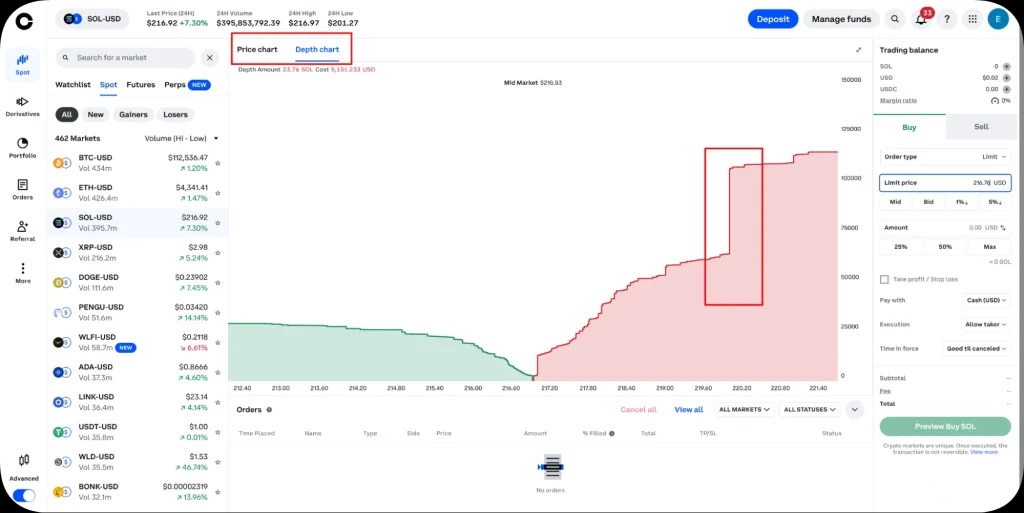The height and width of the screenshot is (513, 1024).
Task: Open the search magnifier in header
Action: coord(894,19)
